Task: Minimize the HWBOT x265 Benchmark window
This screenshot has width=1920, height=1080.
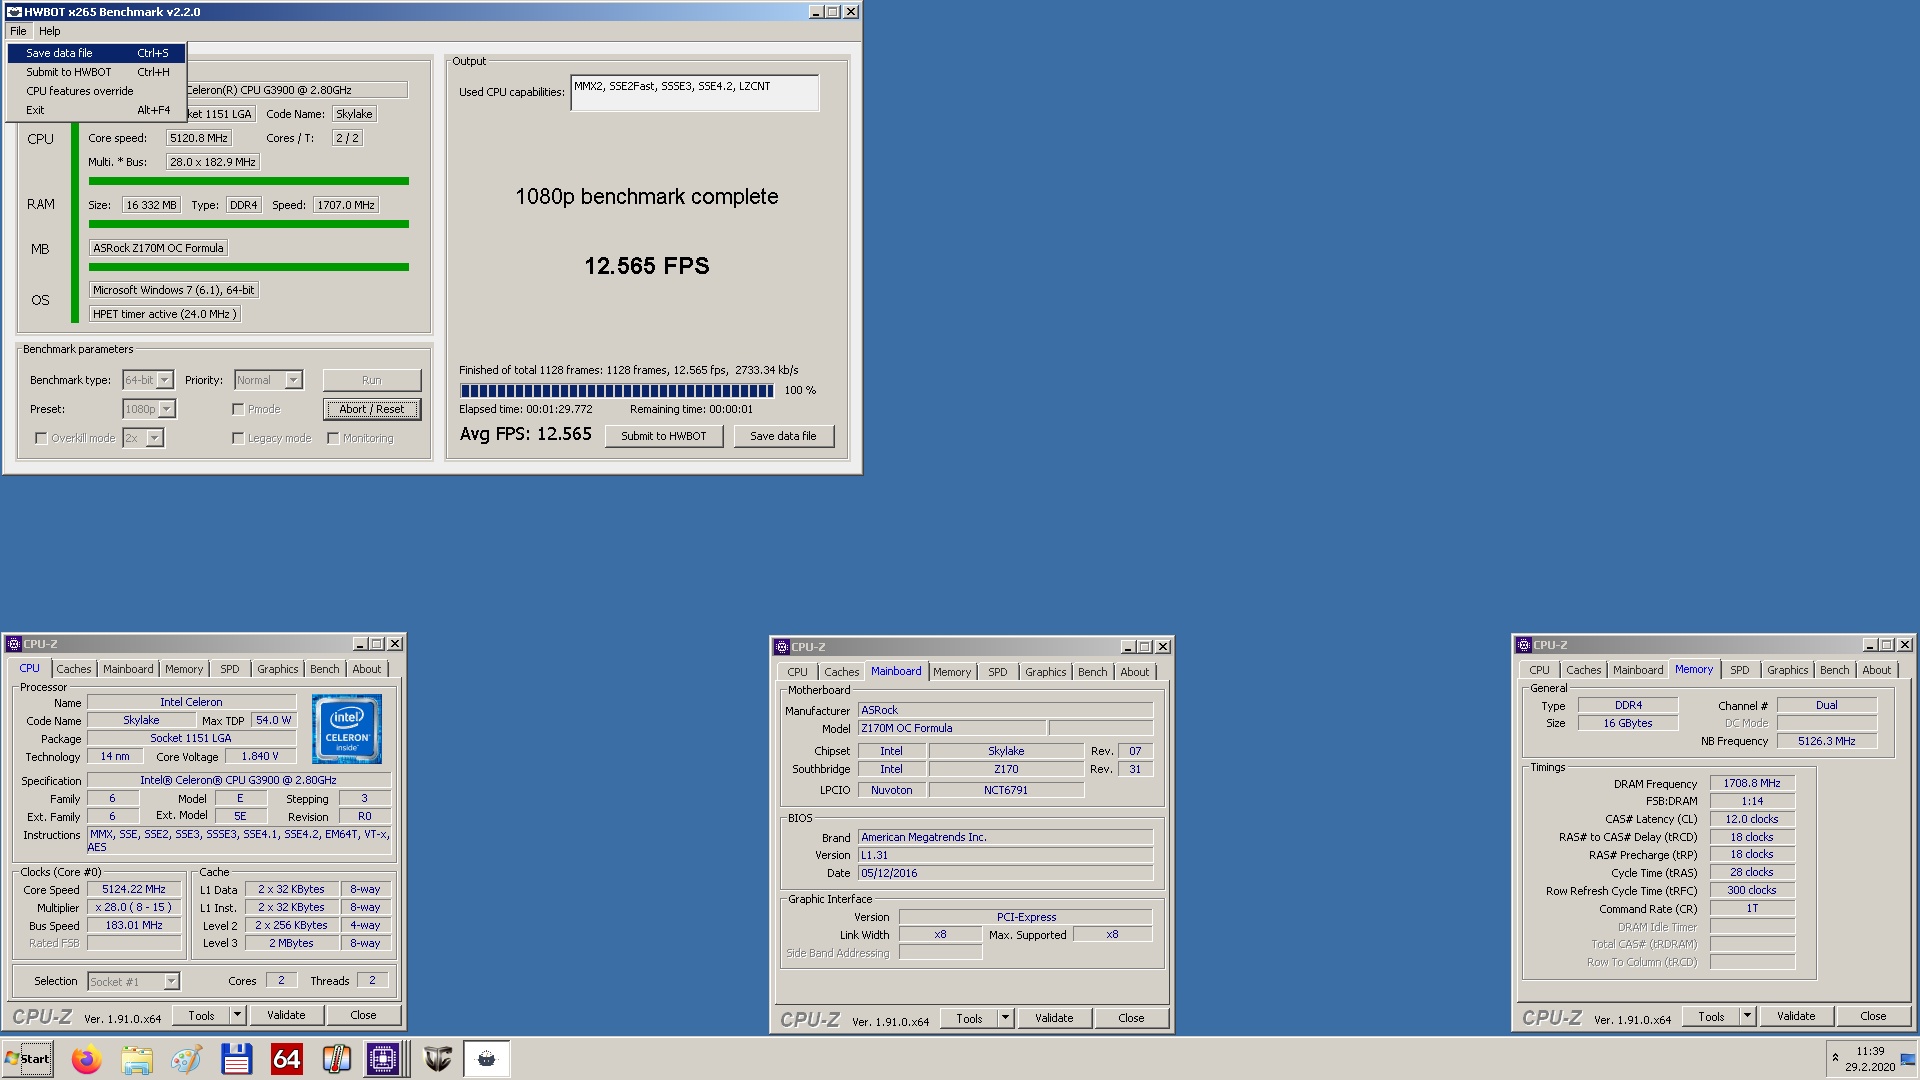Action: (816, 12)
